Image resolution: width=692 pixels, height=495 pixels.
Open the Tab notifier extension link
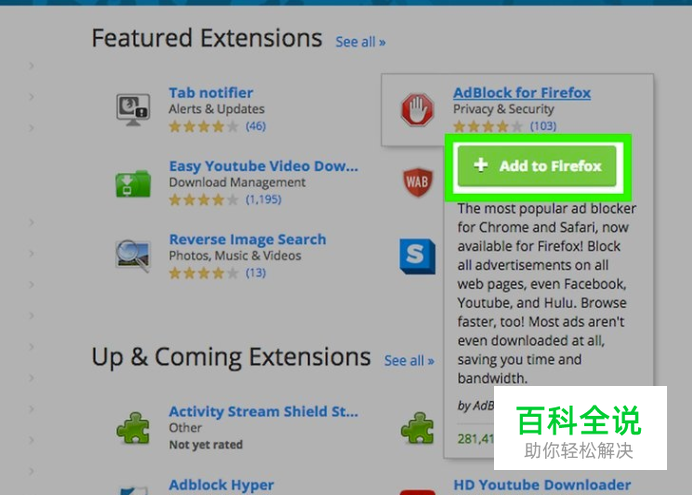pyautogui.click(x=211, y=93)
